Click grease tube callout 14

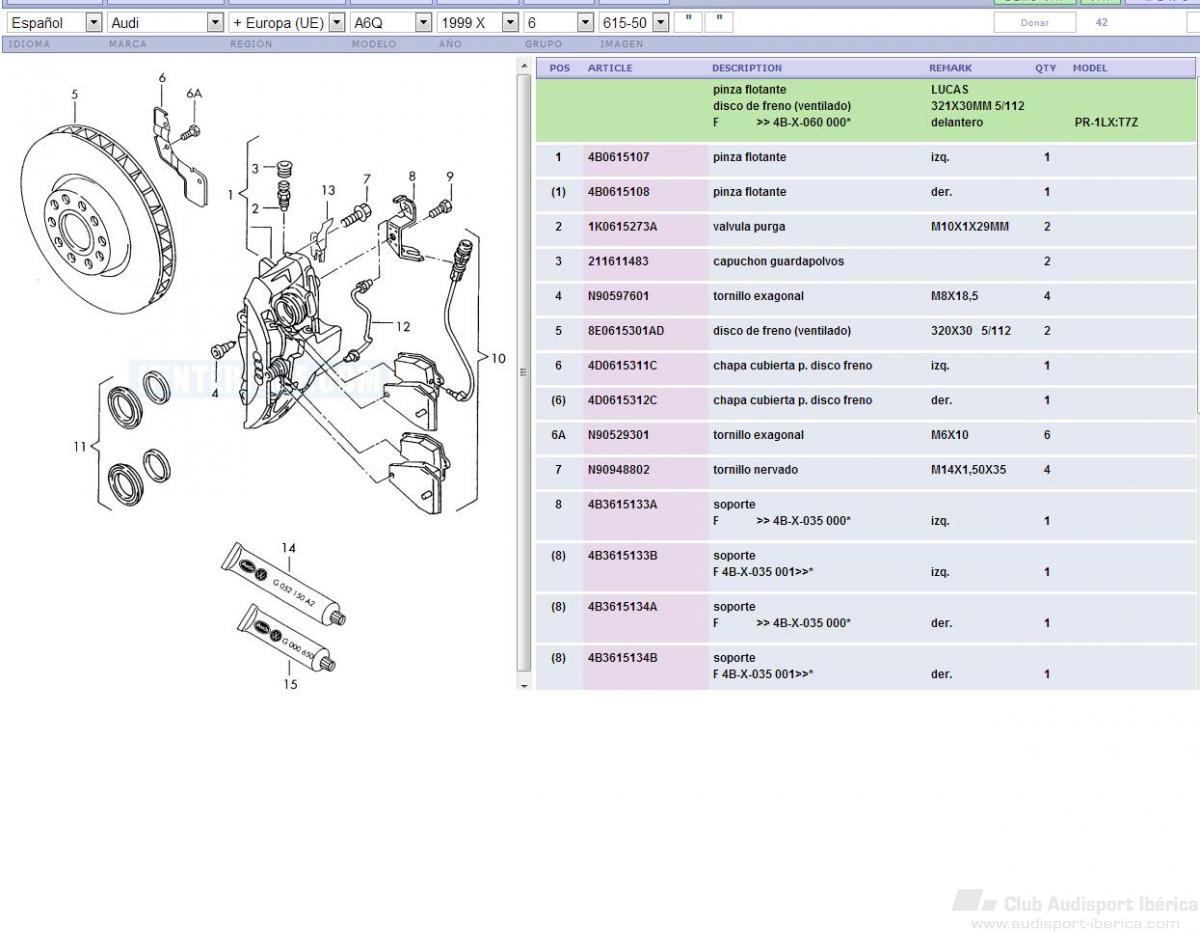point(289,548)
